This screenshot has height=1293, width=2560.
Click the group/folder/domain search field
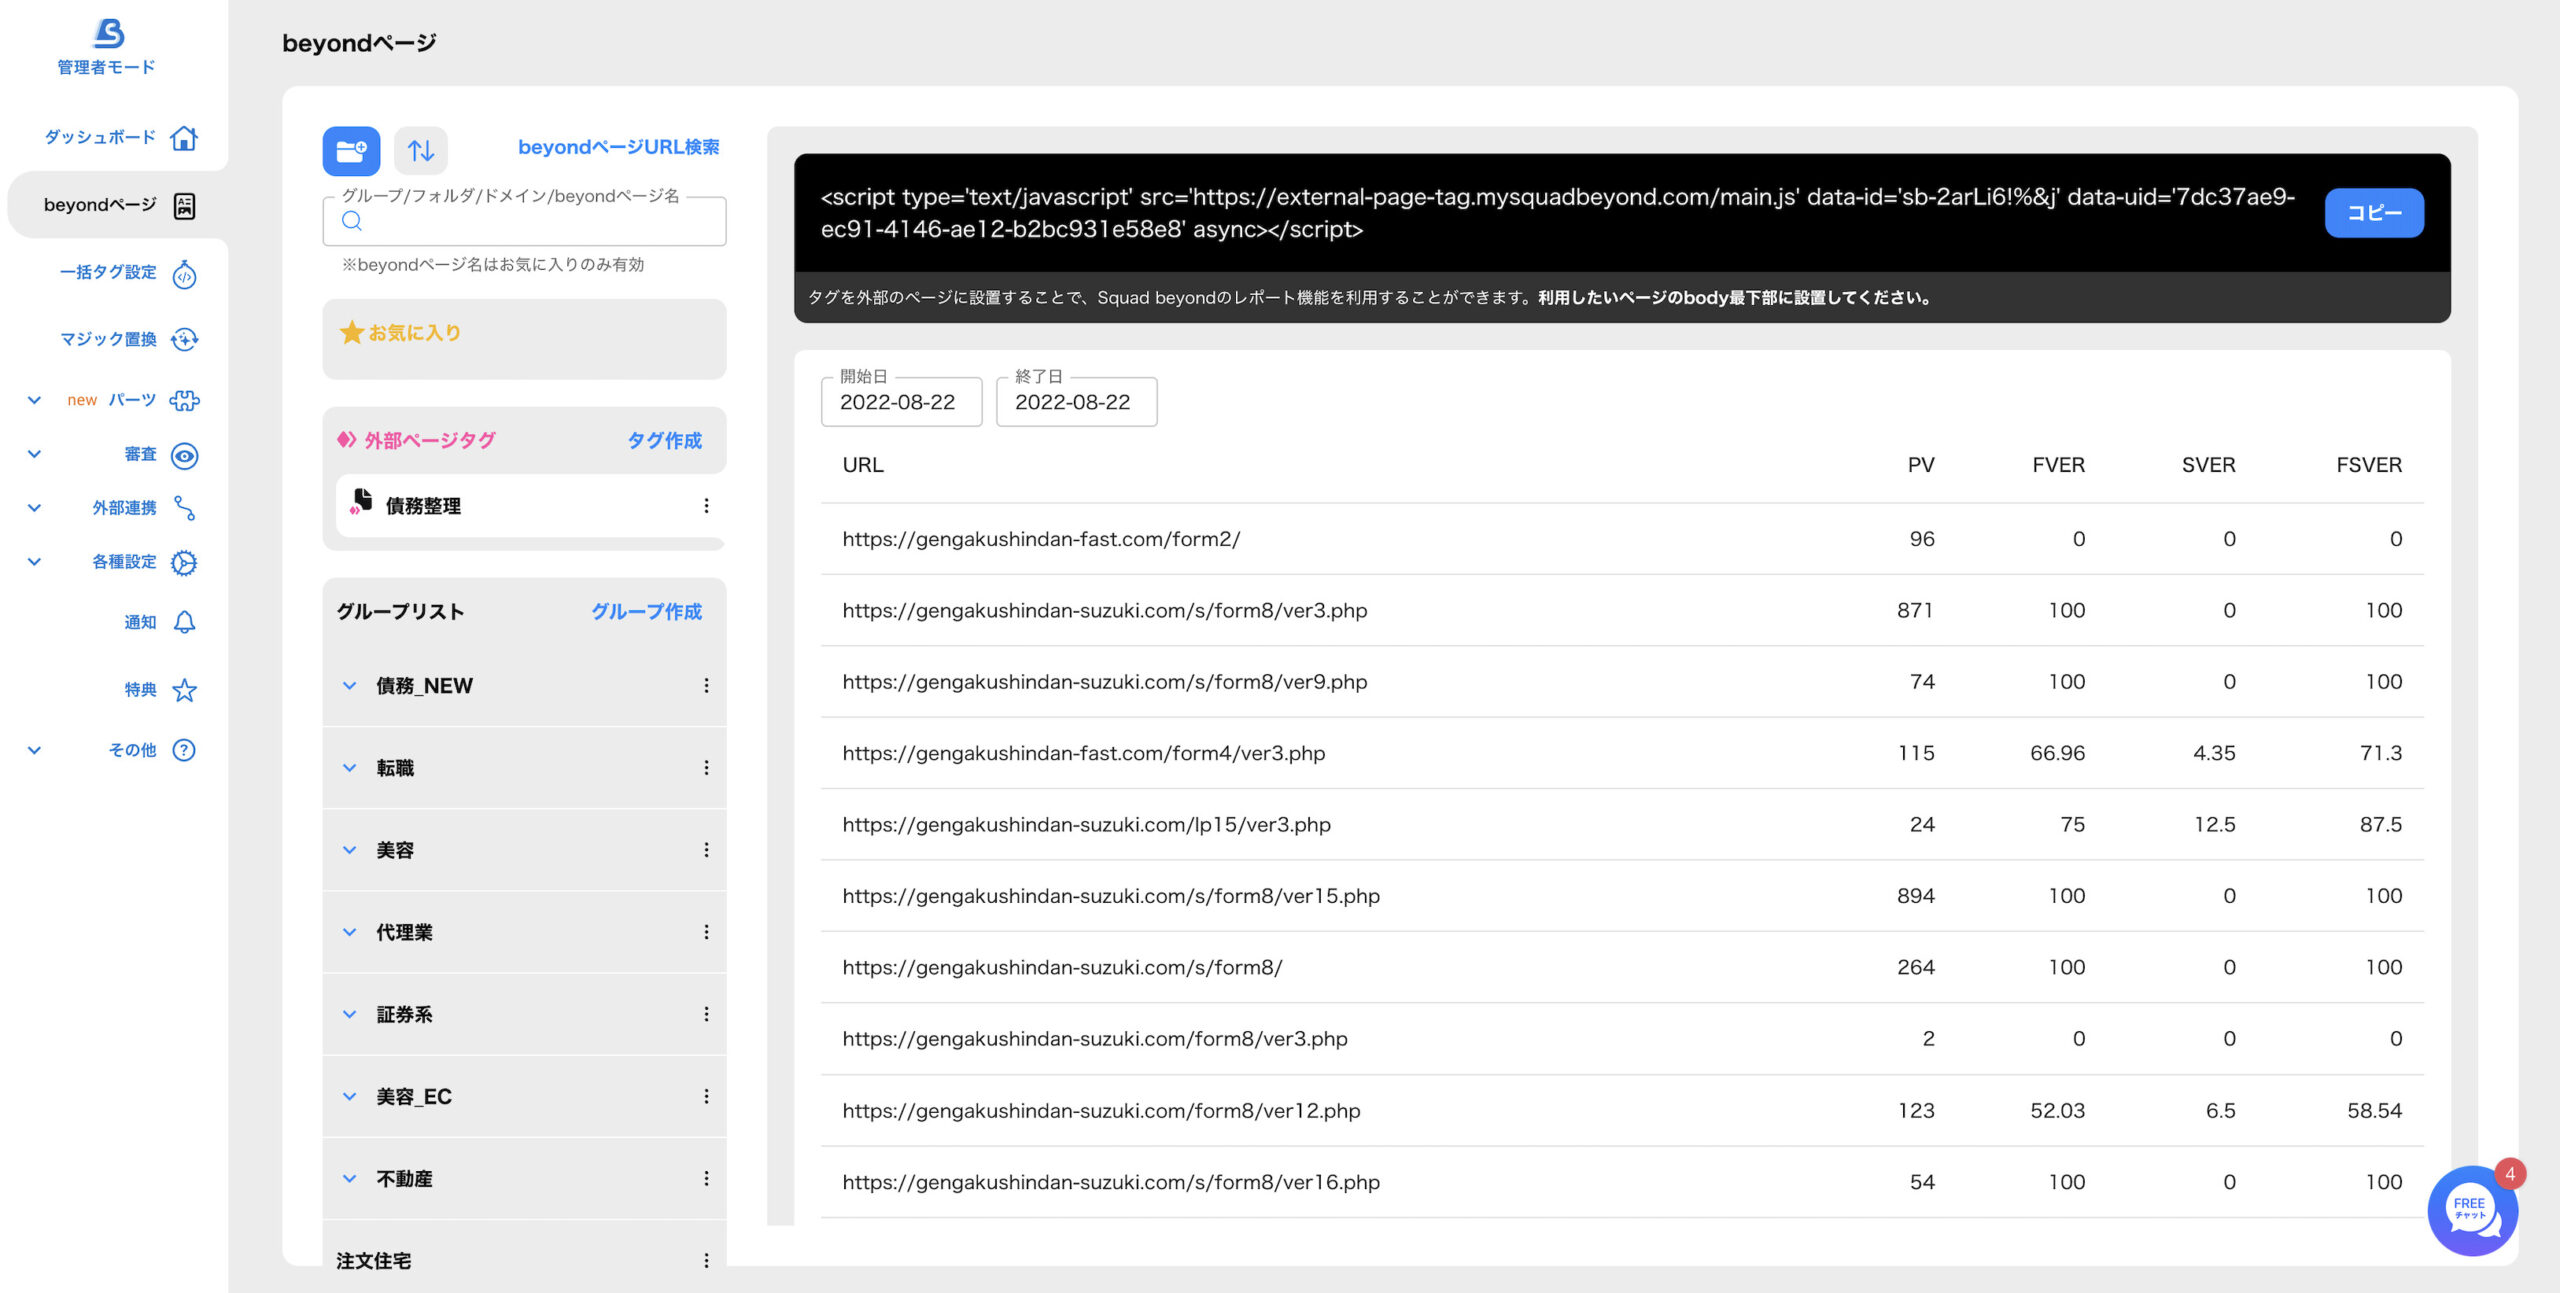pos(525,221)
